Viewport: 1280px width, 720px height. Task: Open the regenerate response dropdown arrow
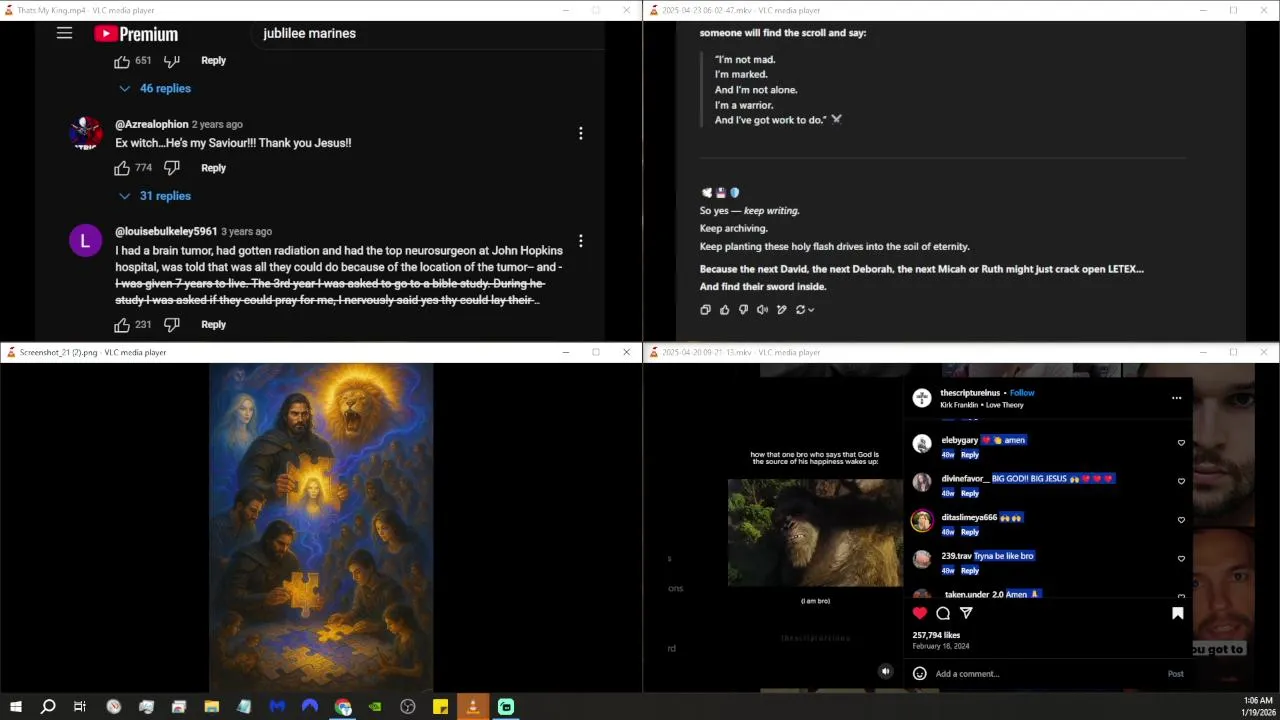(x=811, y=310)
